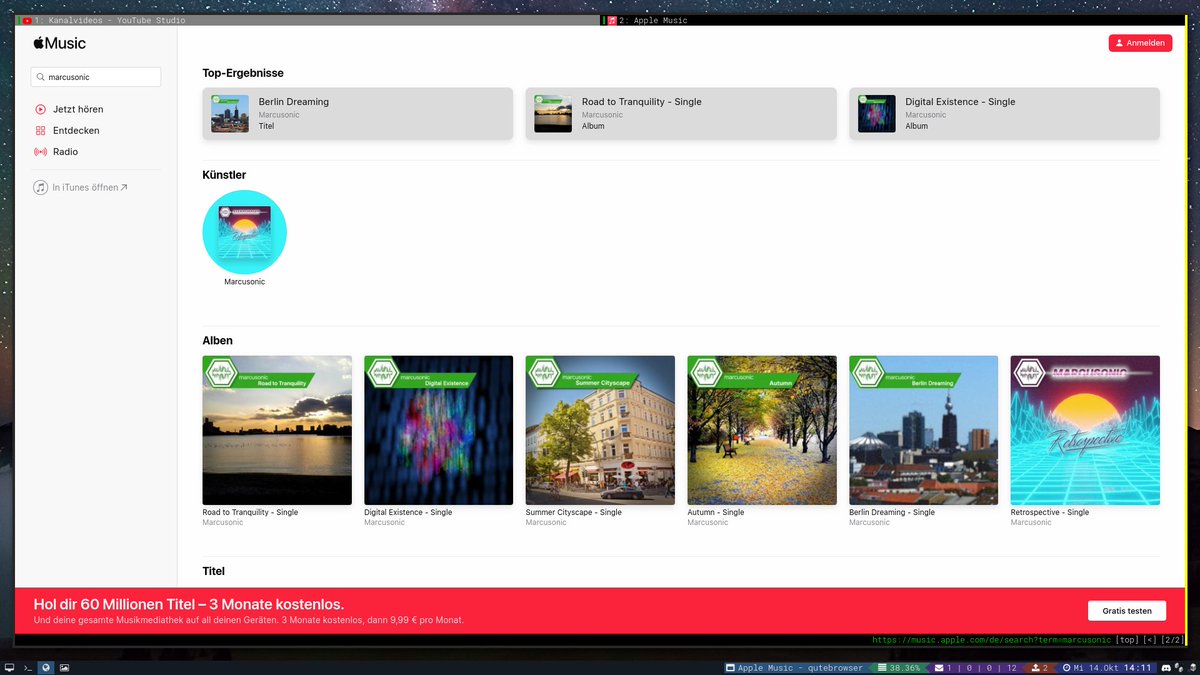Click the music.apple.com URL in status bar
The height and width of the screenshot is (675, 1200).
coord(991,640)
